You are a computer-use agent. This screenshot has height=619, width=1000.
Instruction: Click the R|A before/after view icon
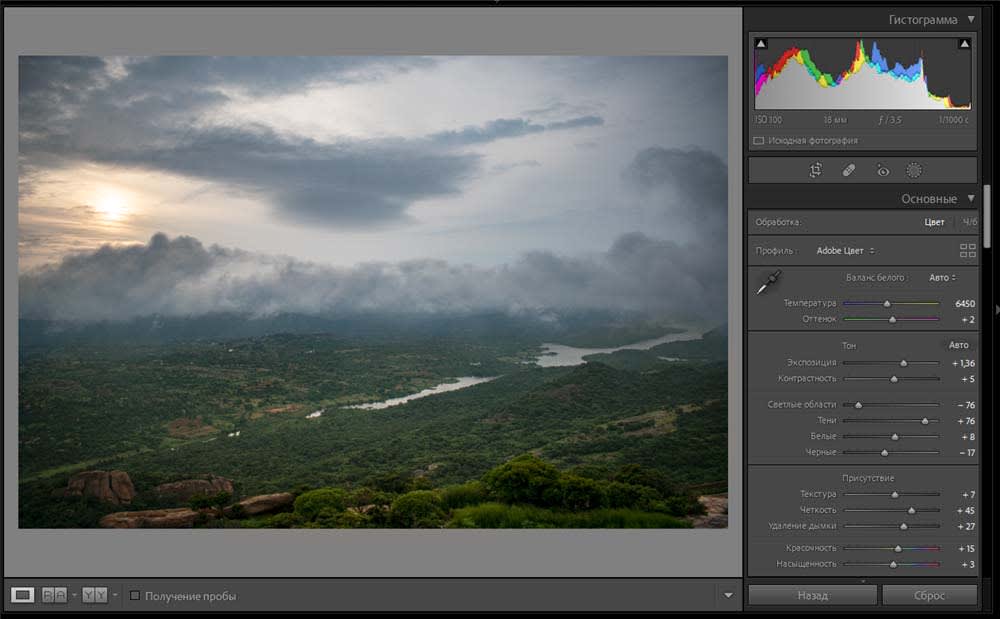coord(54,595)
